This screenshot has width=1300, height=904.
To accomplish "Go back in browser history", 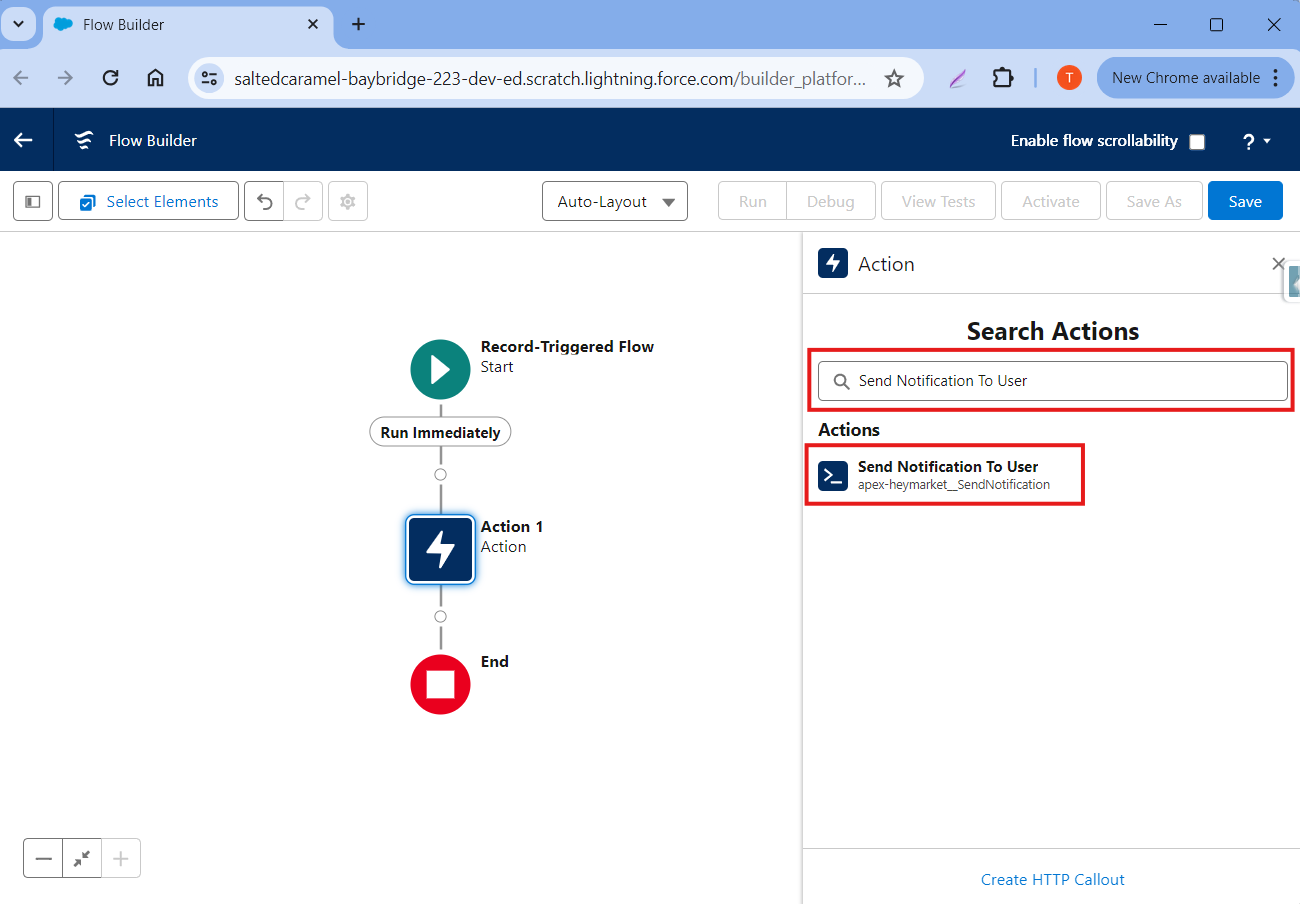I will (21, 78).
